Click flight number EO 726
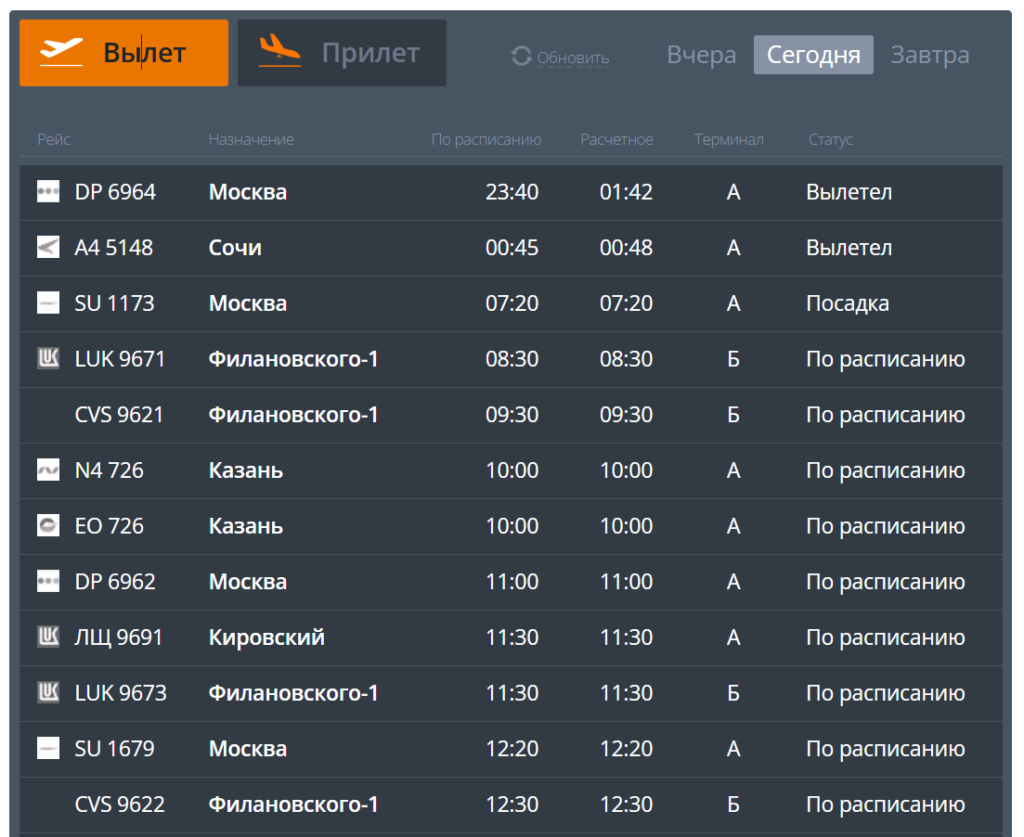The width and height of the screenshot is (1024, 837). tap(109, 526)
